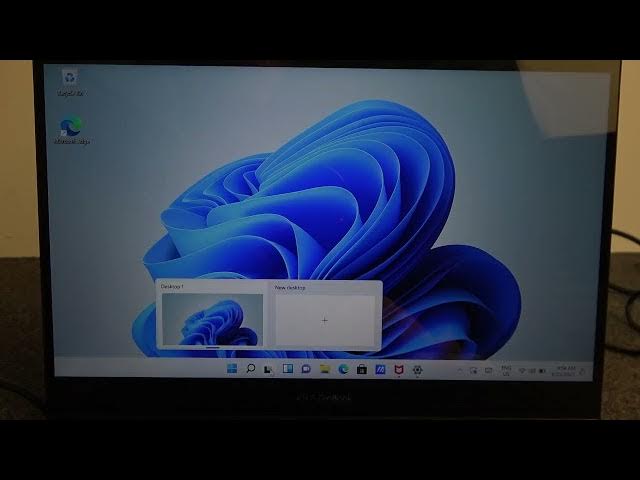
Task: Click the ENG US language indicator
Action: (506, 371)
